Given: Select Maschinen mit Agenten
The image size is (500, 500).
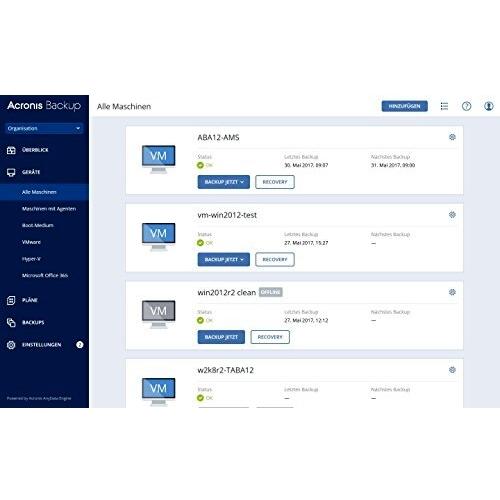Looking at the screenshot, I should pos(49,209).
